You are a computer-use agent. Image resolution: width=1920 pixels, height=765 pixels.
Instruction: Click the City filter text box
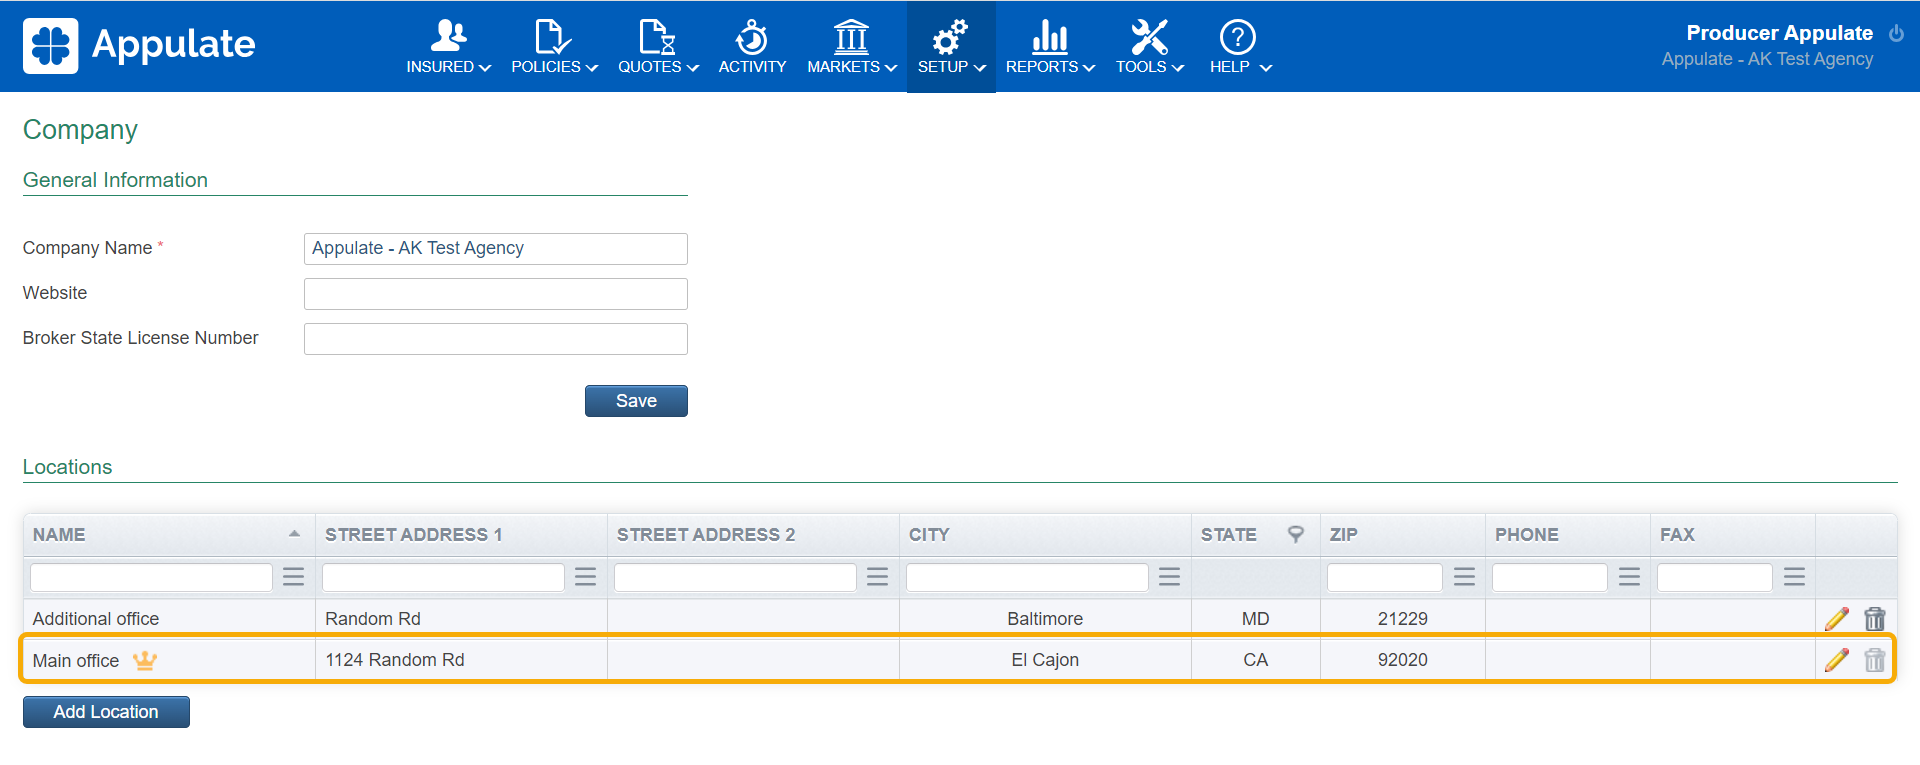pos(1027,577)
